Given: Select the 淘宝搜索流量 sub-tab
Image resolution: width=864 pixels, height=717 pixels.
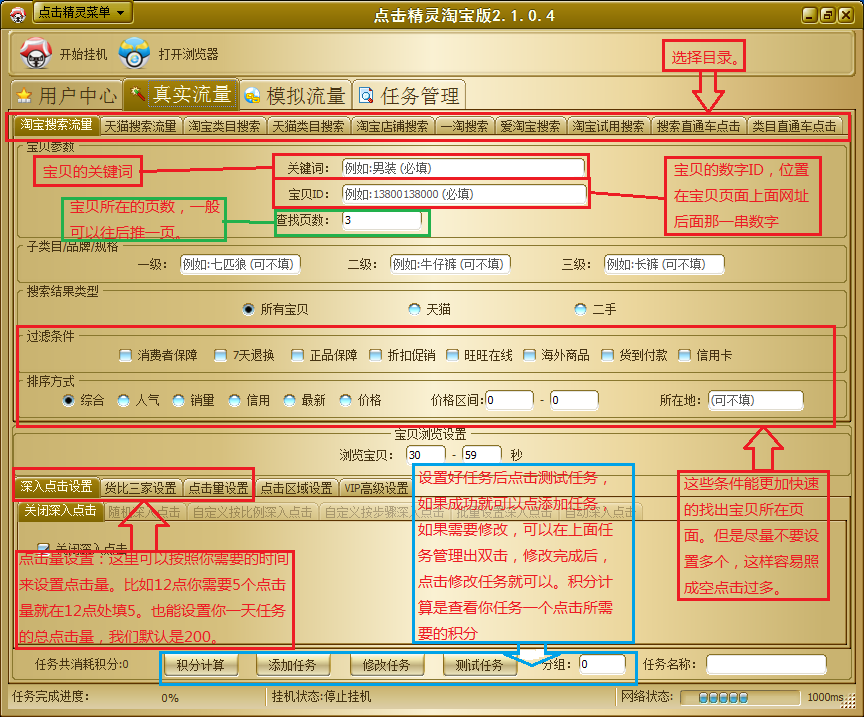Looking at the screenshot, I should [x=56, y=125].
